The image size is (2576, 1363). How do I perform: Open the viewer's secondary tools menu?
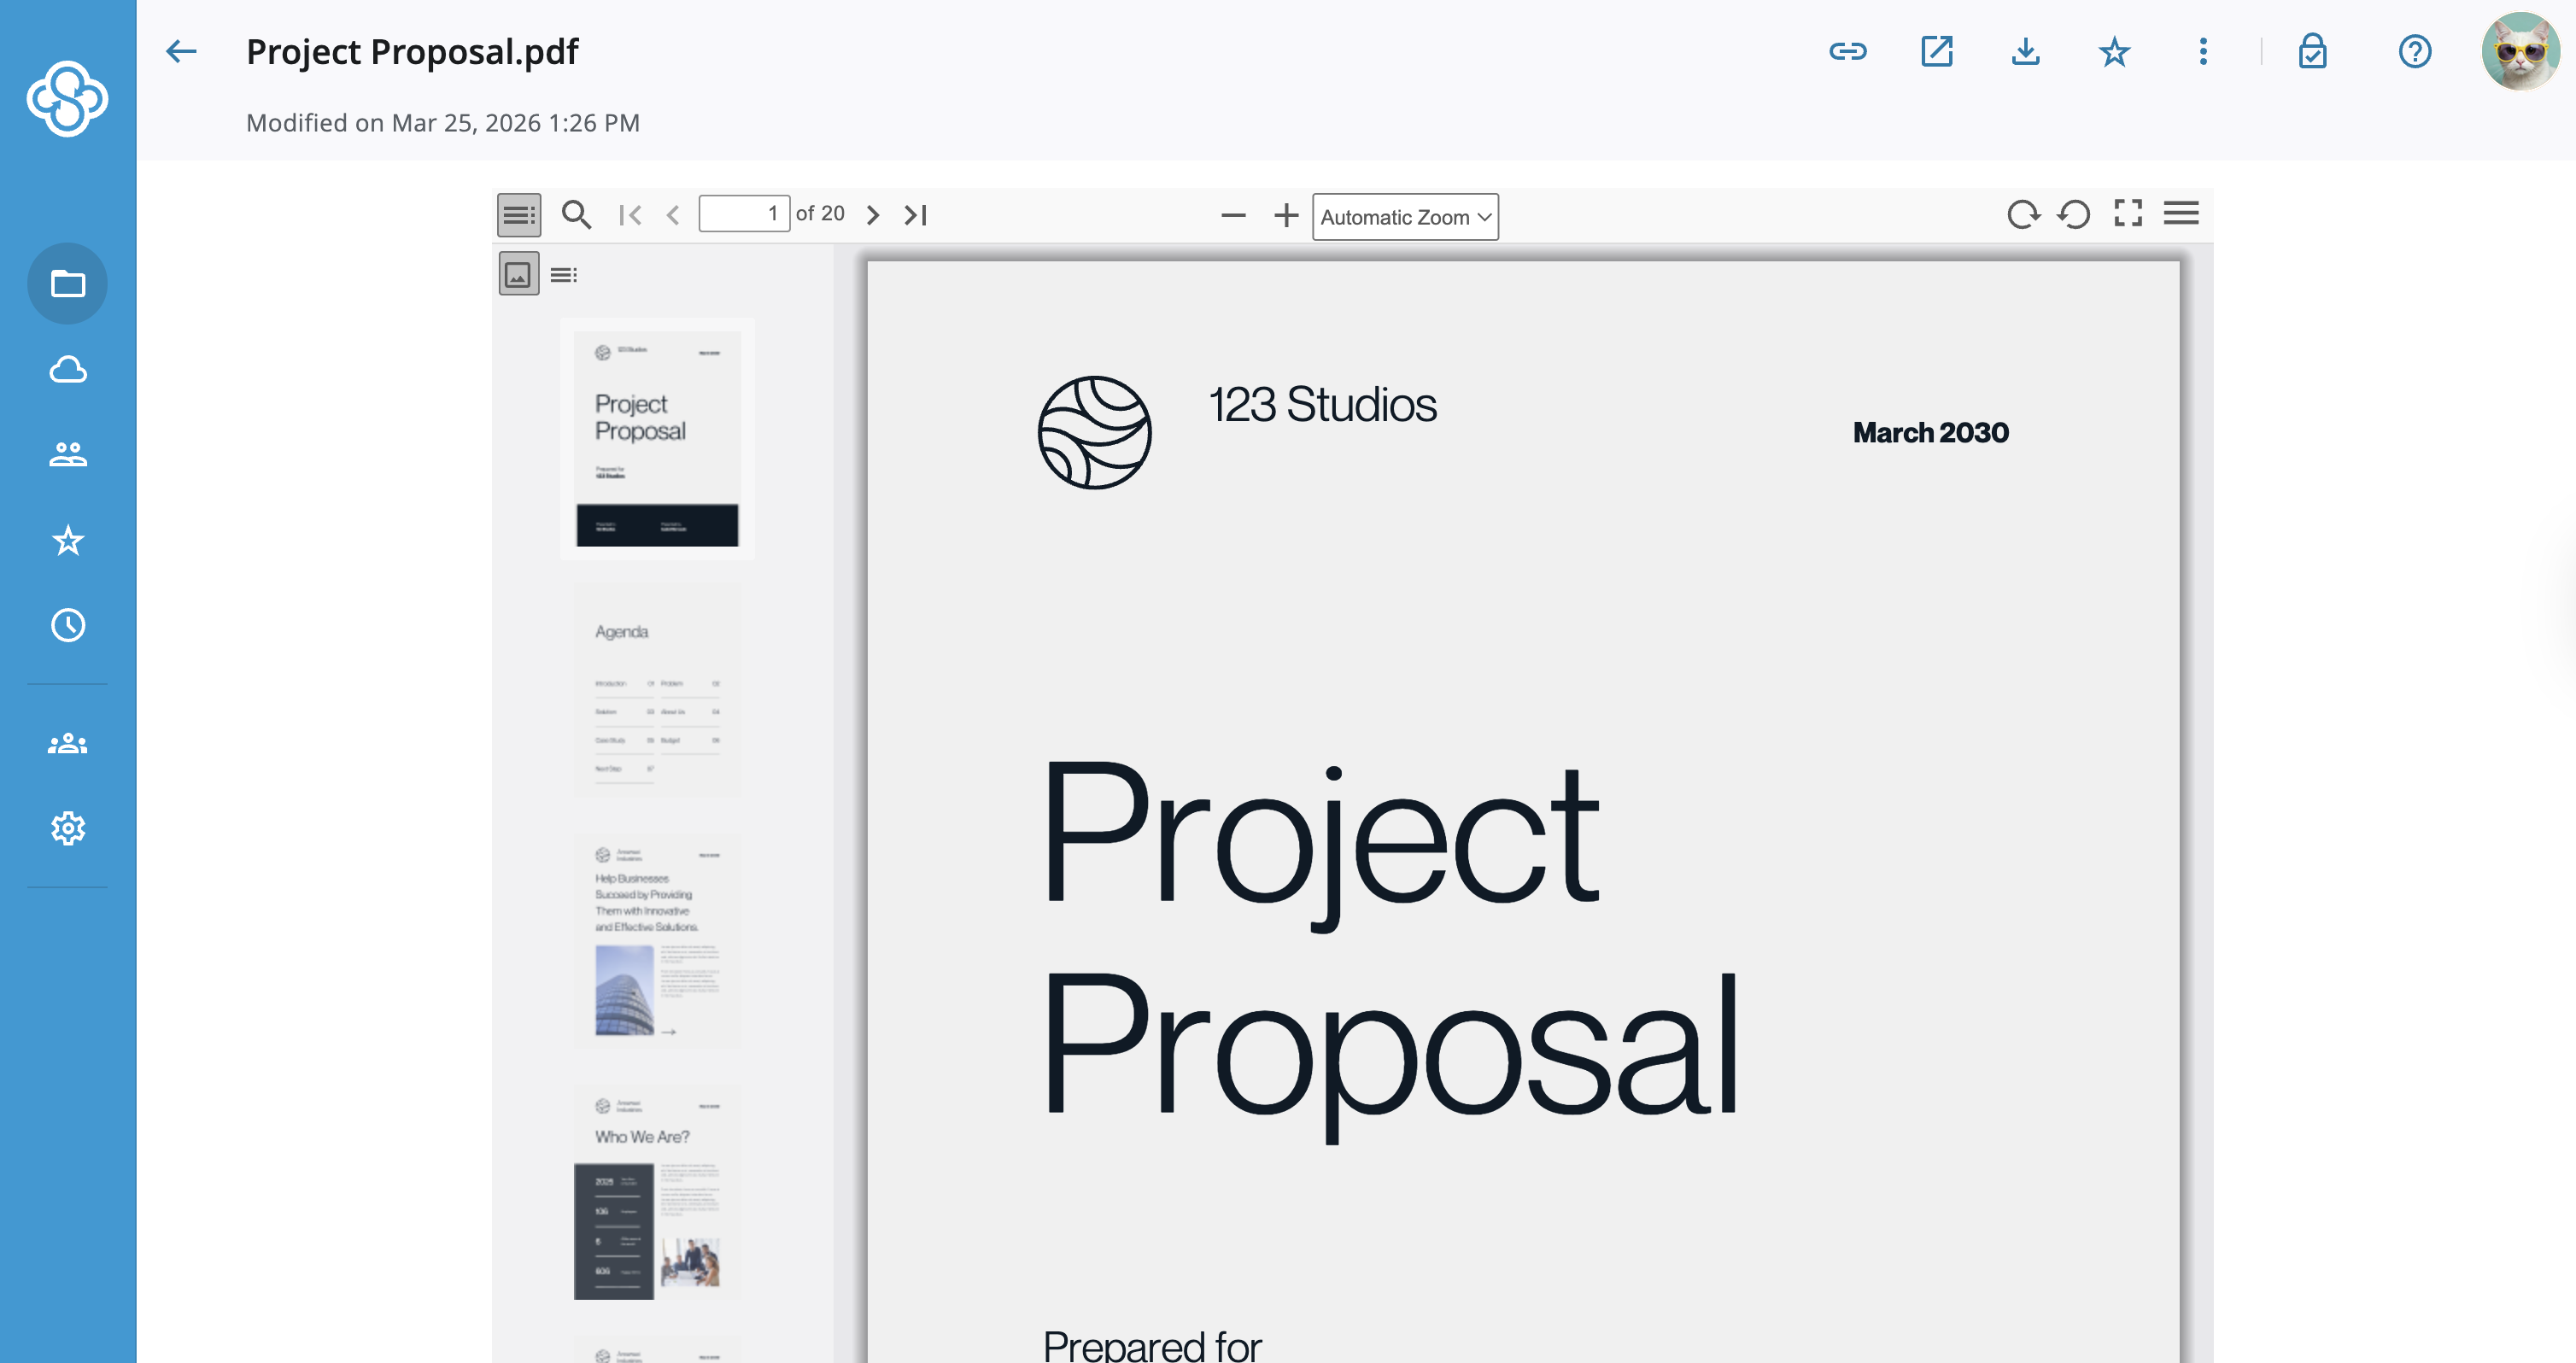[x=2182, y=213]
